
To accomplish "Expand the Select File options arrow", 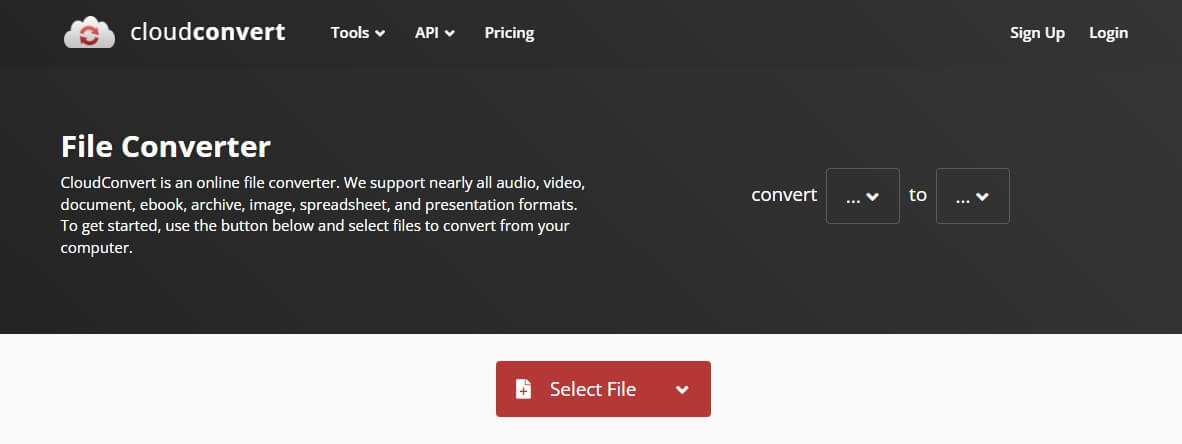I will click(x=682, y=390).
